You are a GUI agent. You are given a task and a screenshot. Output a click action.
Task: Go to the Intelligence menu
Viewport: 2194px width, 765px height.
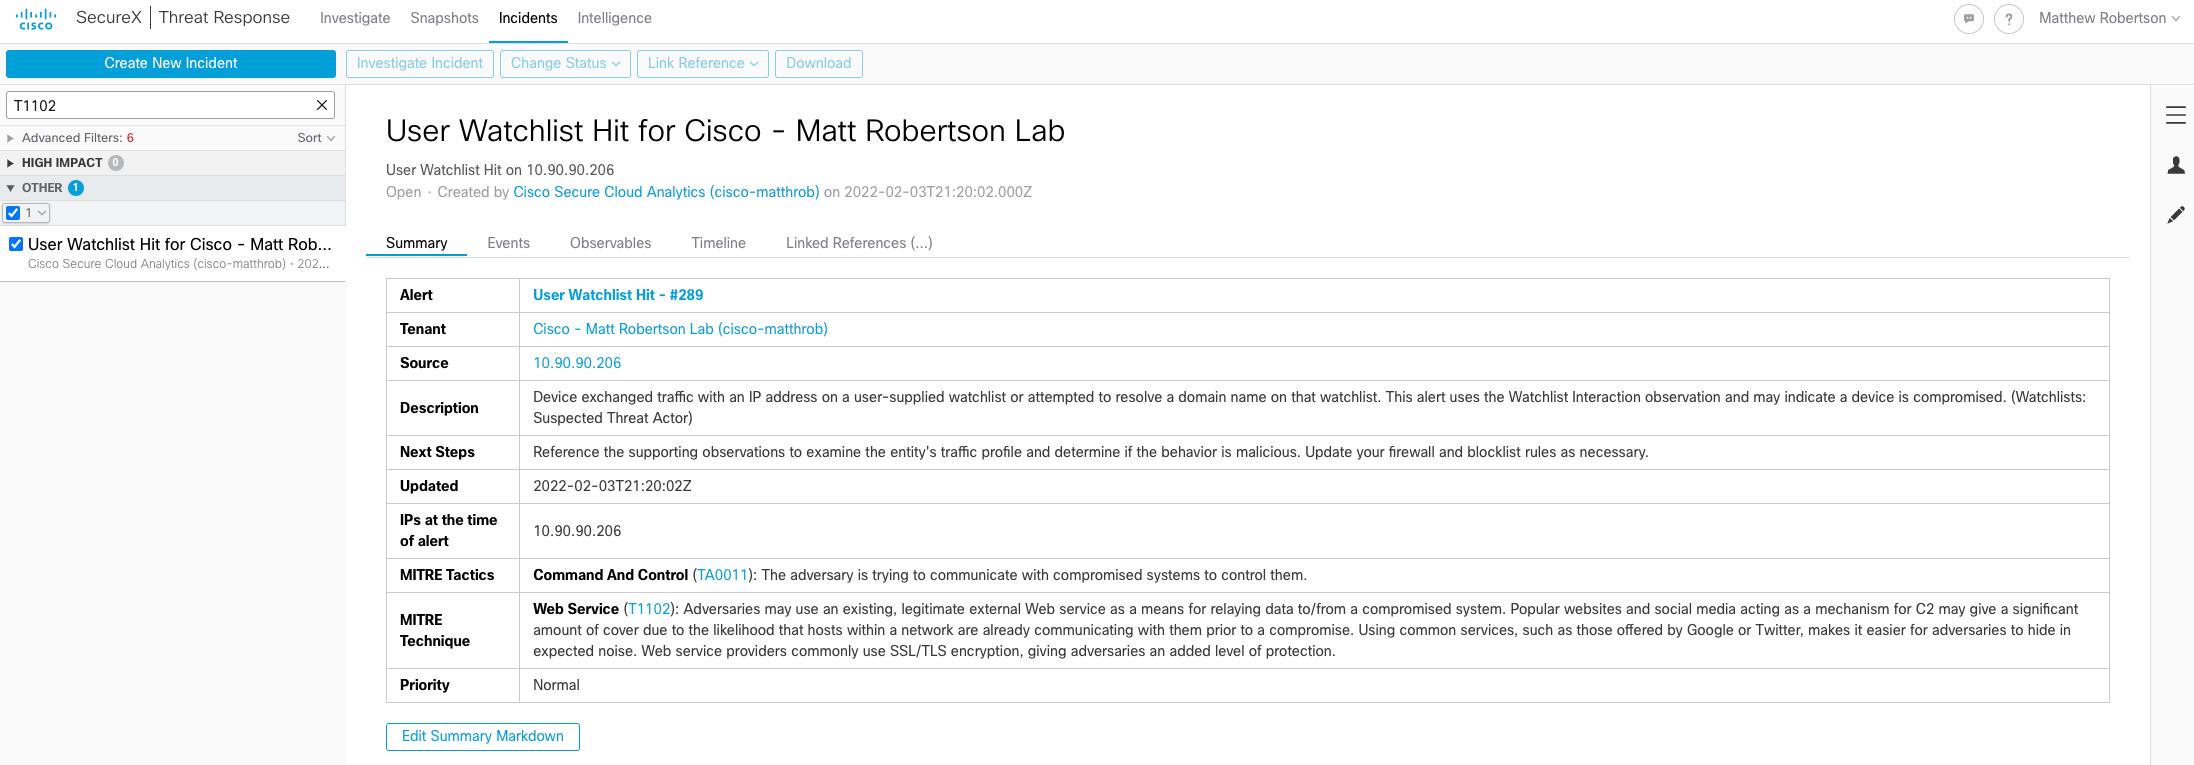[614, 18]
